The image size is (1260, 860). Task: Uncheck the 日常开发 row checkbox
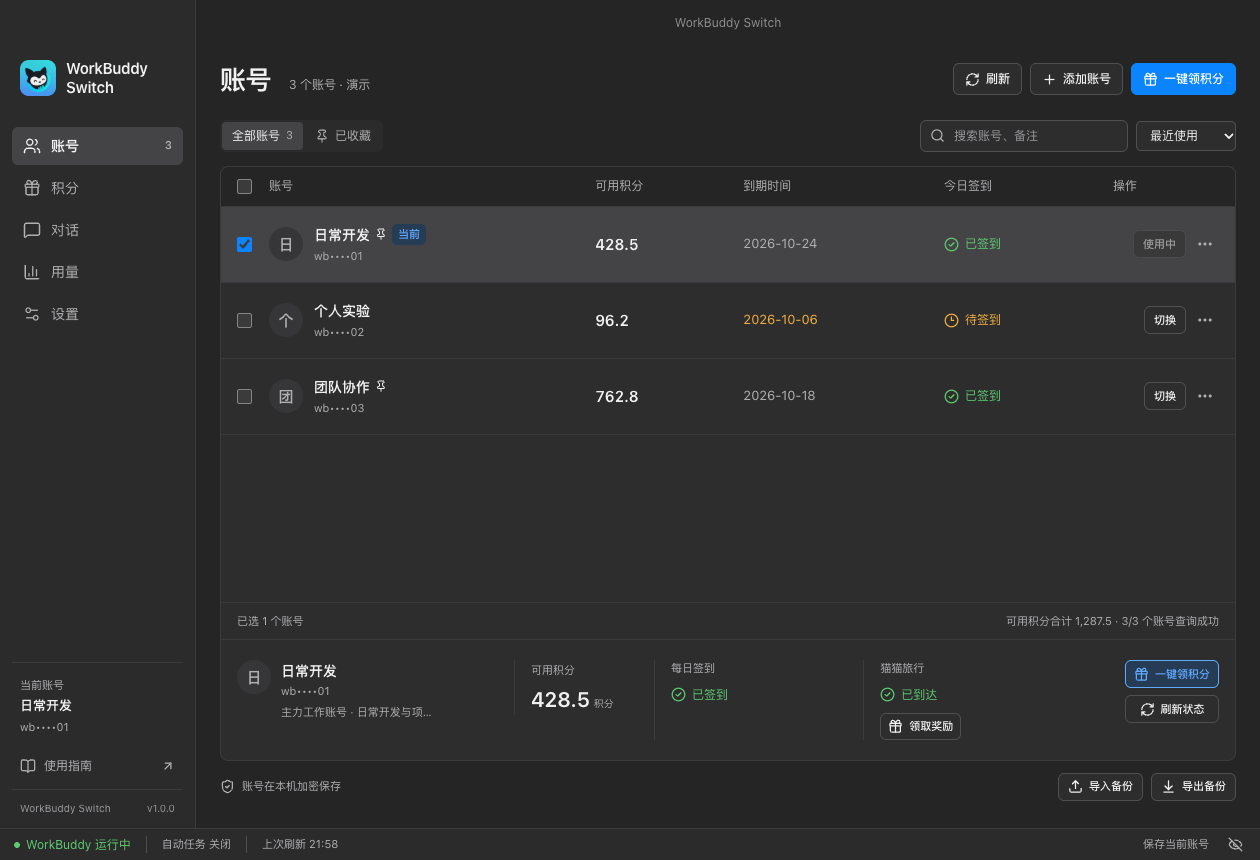pyautogui.click(x=244, y=244)
